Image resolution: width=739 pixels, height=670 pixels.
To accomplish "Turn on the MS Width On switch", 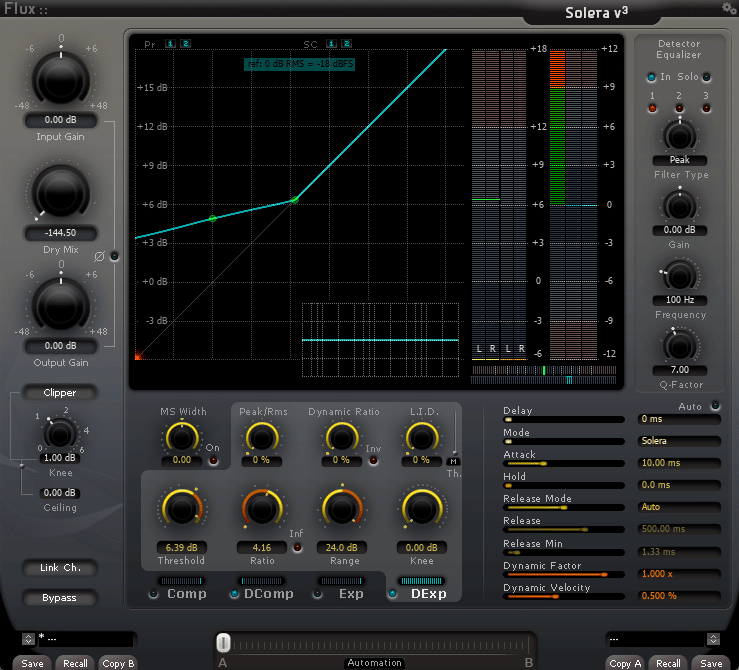I will tap(213, 460).
